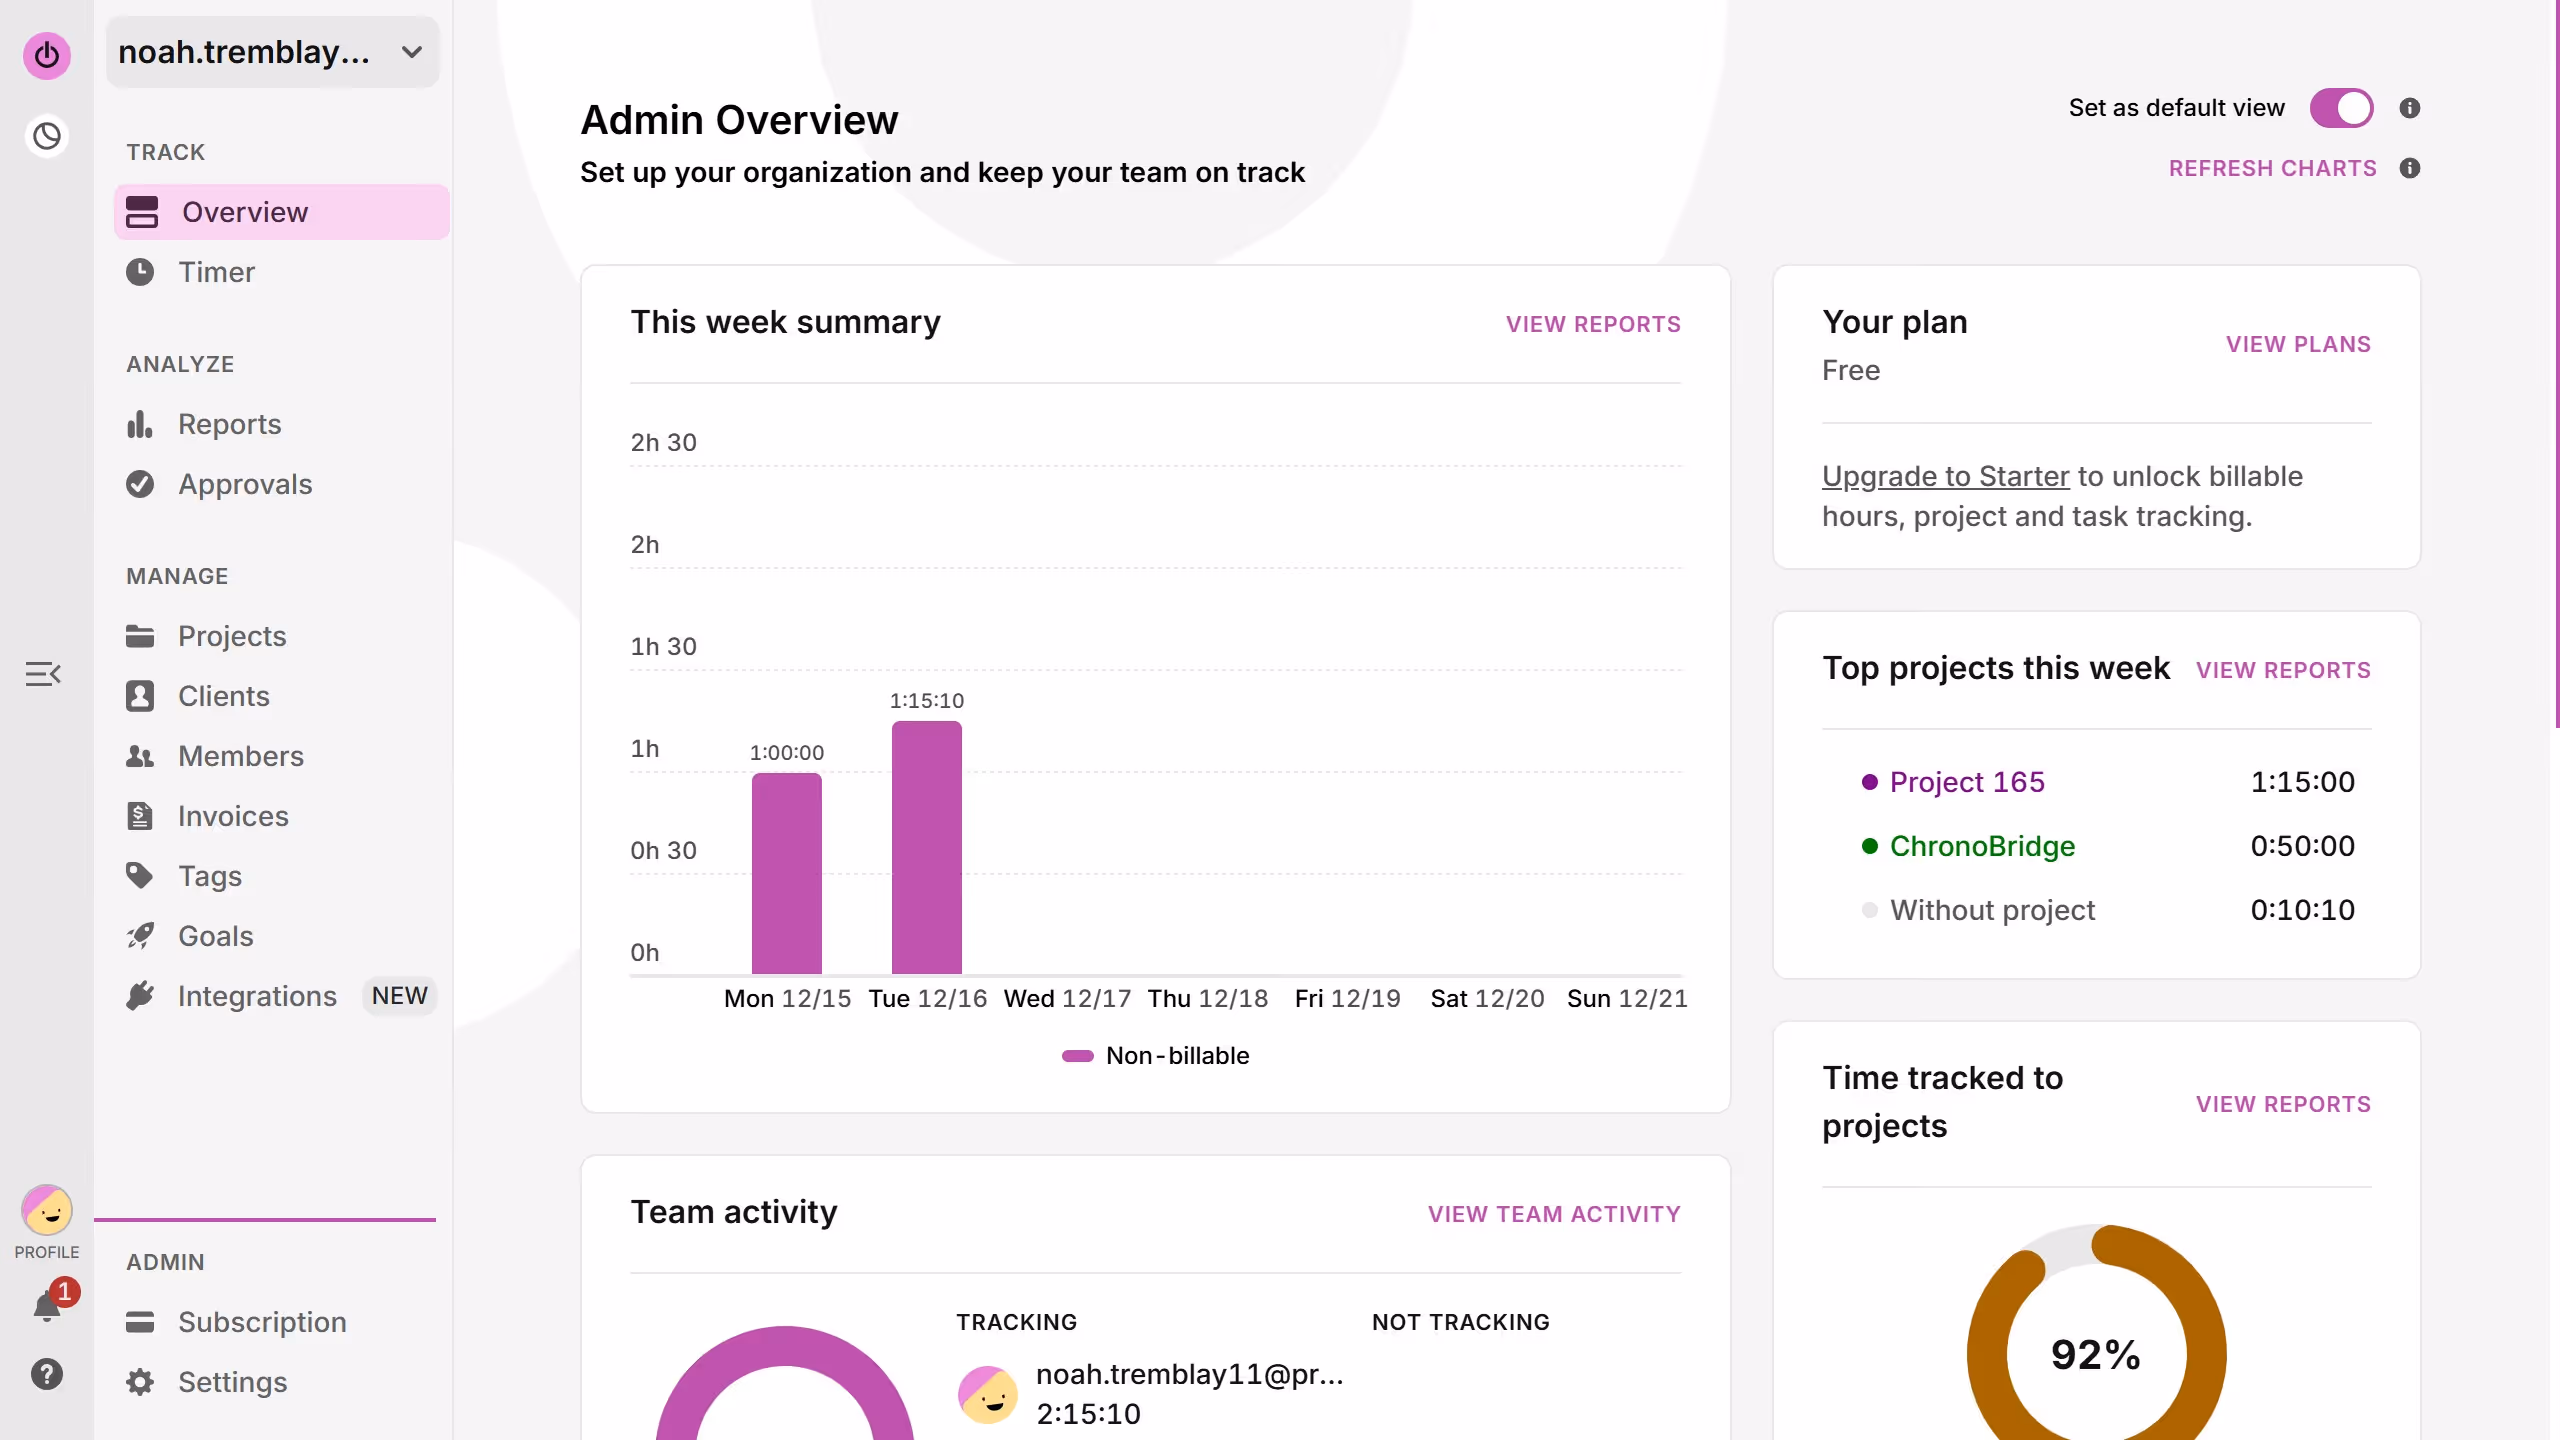Open the Invoices page
The width and height of the screenshot is (2560, 1440).
(x=282, y=816)
